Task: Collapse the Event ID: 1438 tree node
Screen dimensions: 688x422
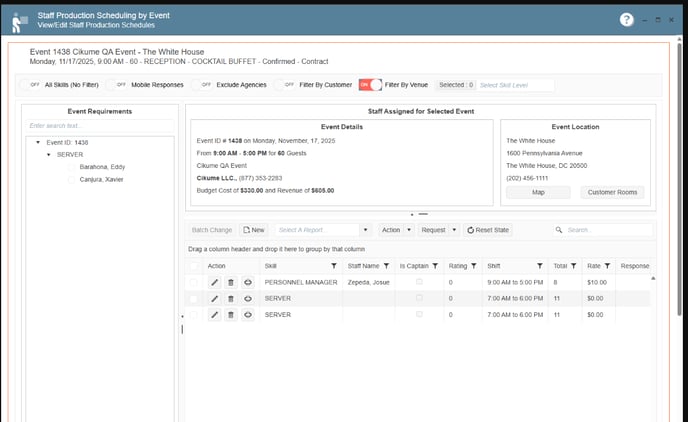Action: (38, 143)
